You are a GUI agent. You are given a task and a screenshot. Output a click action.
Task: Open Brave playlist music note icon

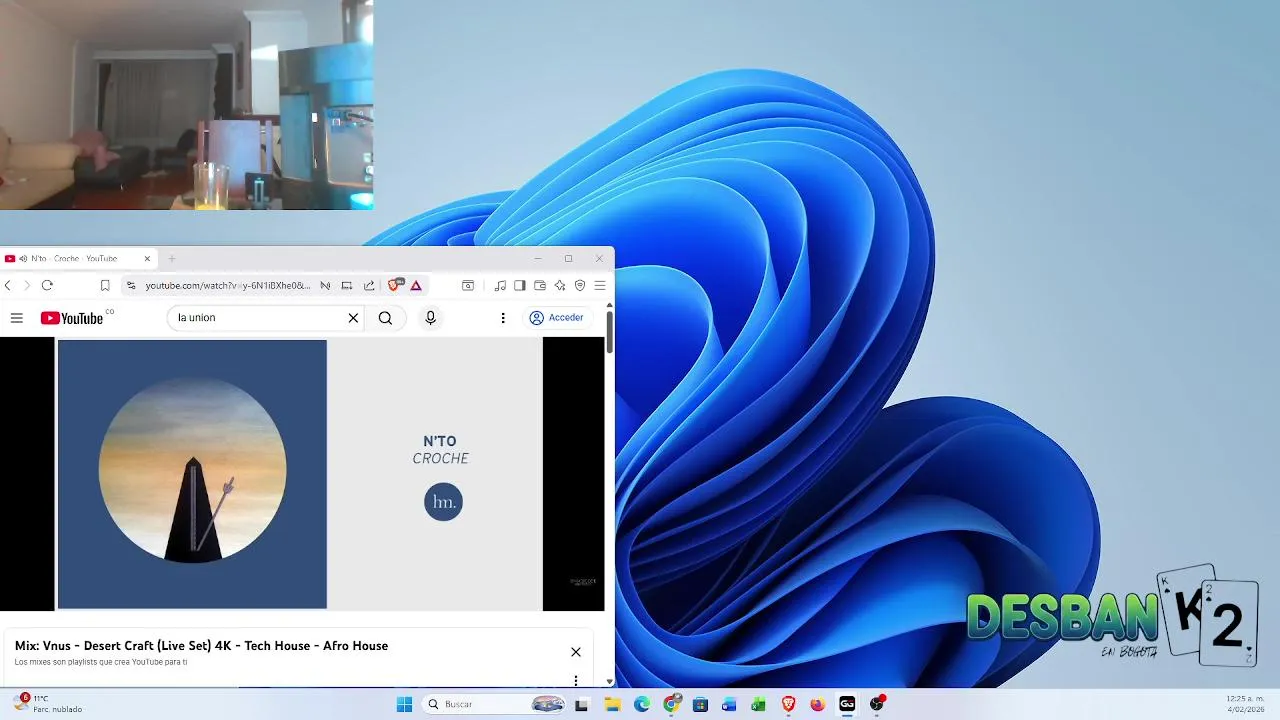pos(500,285)
